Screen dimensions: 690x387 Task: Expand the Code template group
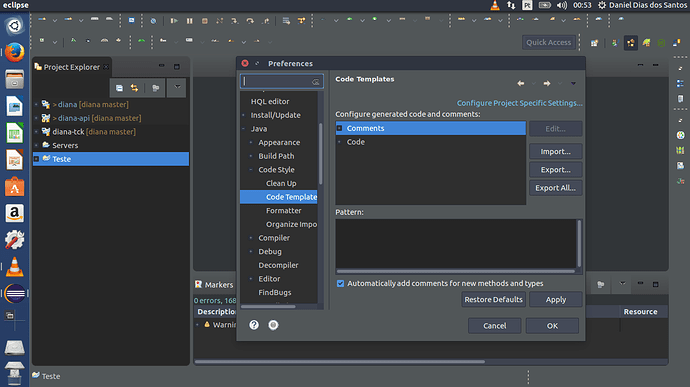339,142
